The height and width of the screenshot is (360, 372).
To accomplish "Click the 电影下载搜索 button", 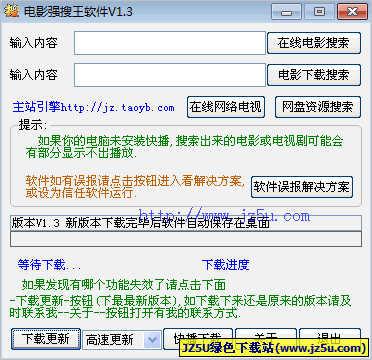I will coord(314,75).
